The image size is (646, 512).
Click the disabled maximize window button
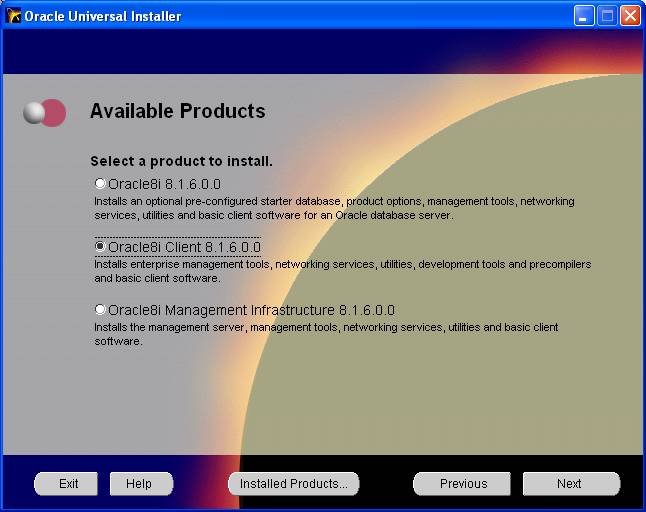pyautogui.click(x=607, y=16)
